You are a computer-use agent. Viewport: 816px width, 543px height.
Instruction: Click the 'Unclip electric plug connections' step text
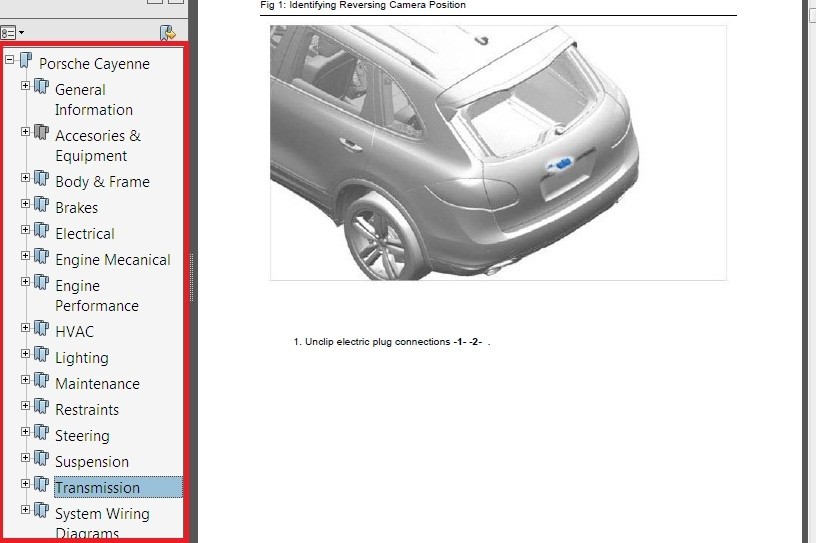pyautogui.click(x=392, y=342)
